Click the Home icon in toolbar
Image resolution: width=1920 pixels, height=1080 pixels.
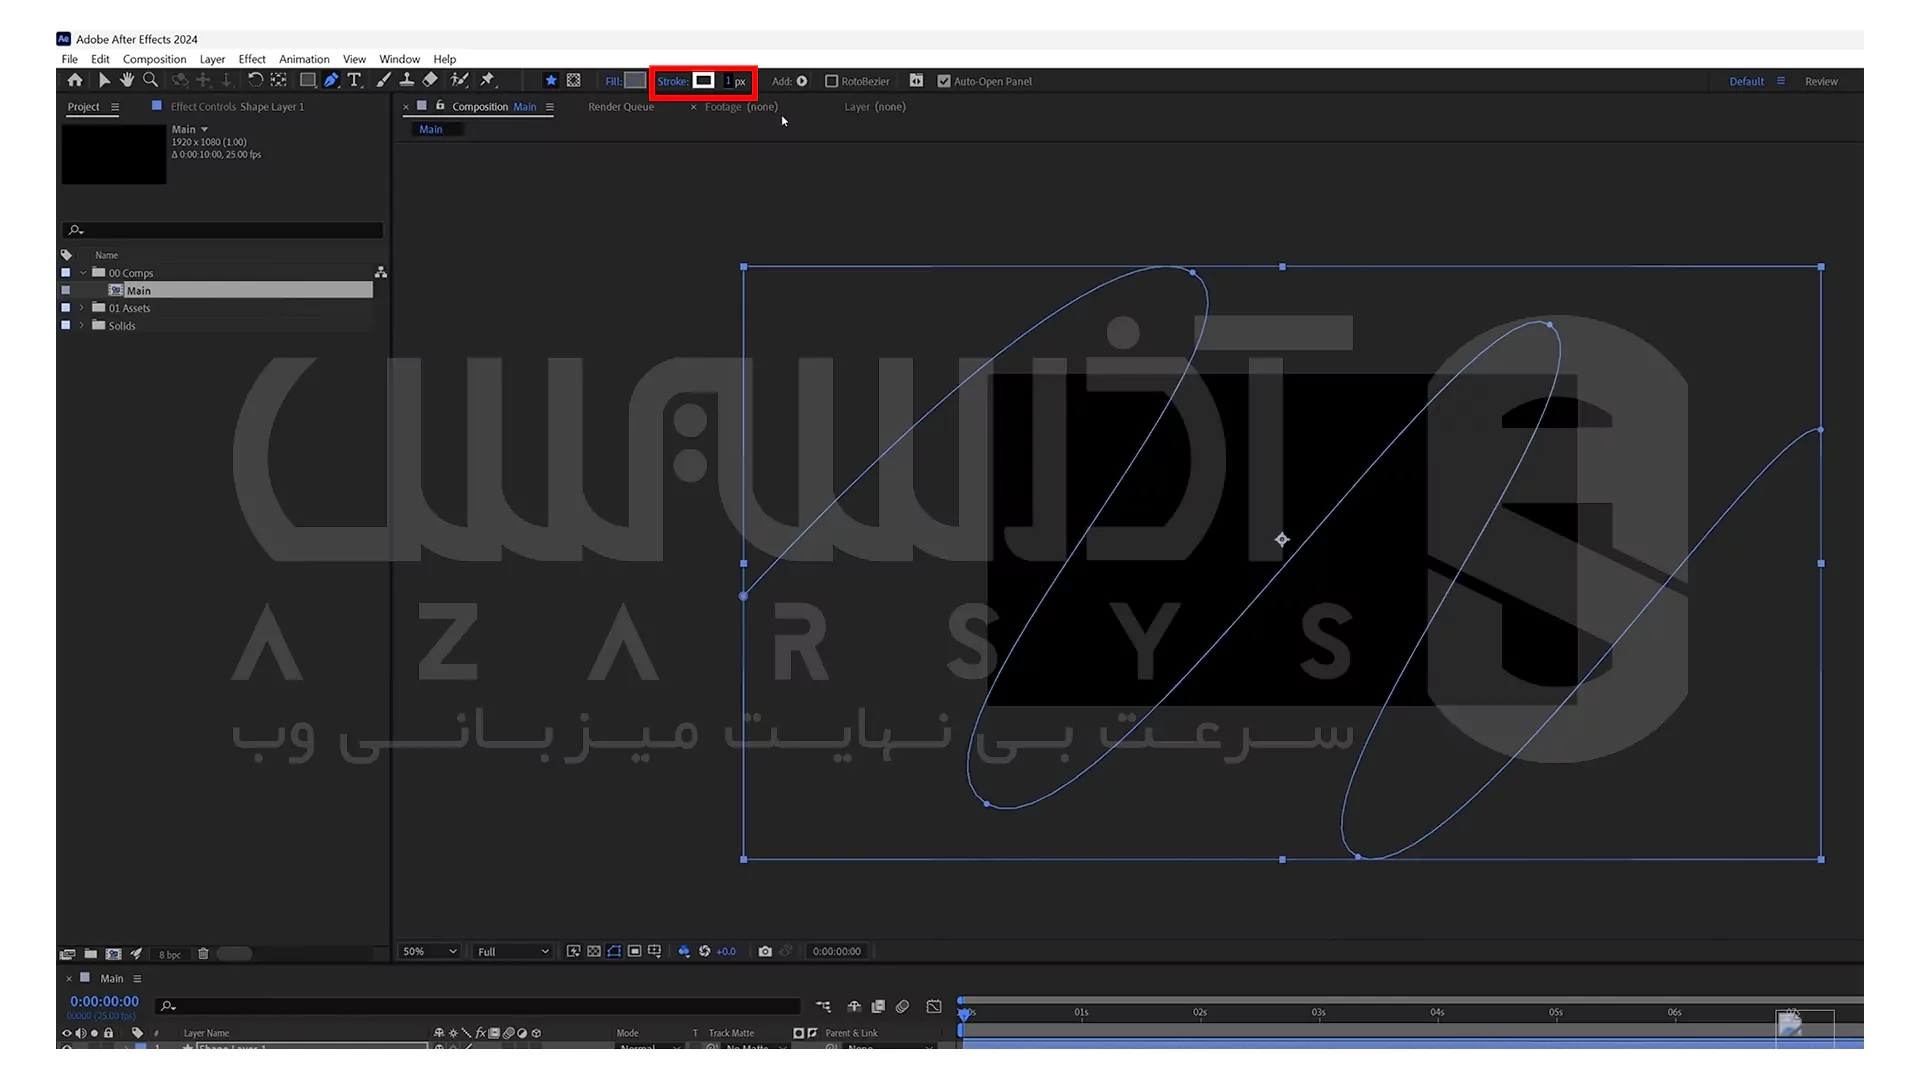[75, 80]
